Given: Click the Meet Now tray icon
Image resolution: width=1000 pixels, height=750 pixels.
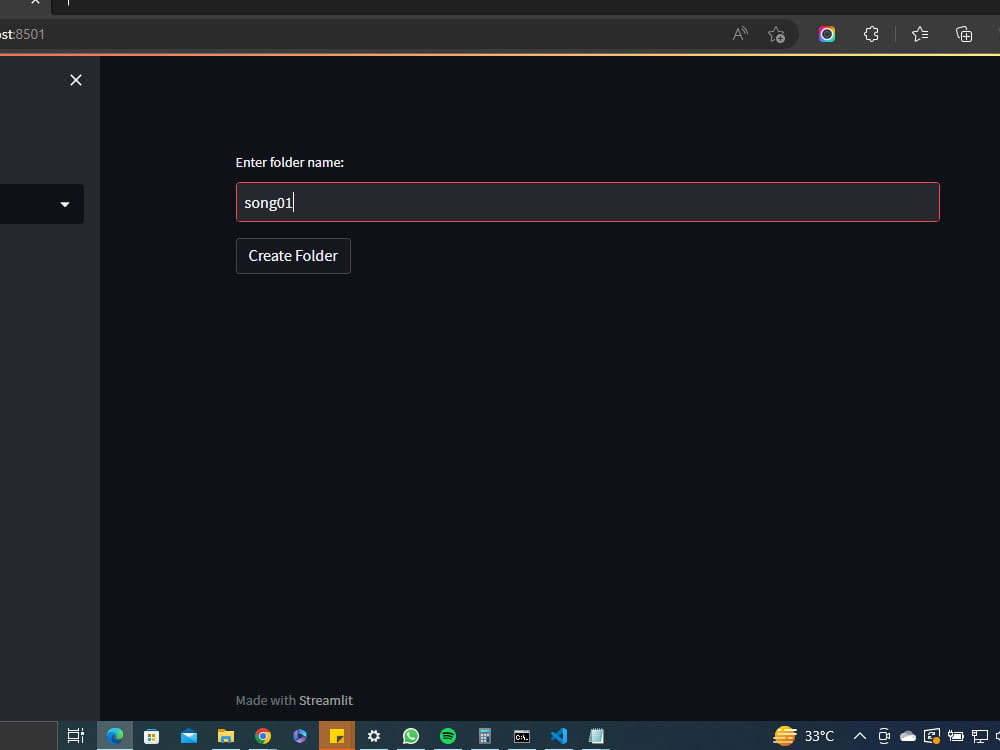Looking at the screenshot, I should point(883,736).
